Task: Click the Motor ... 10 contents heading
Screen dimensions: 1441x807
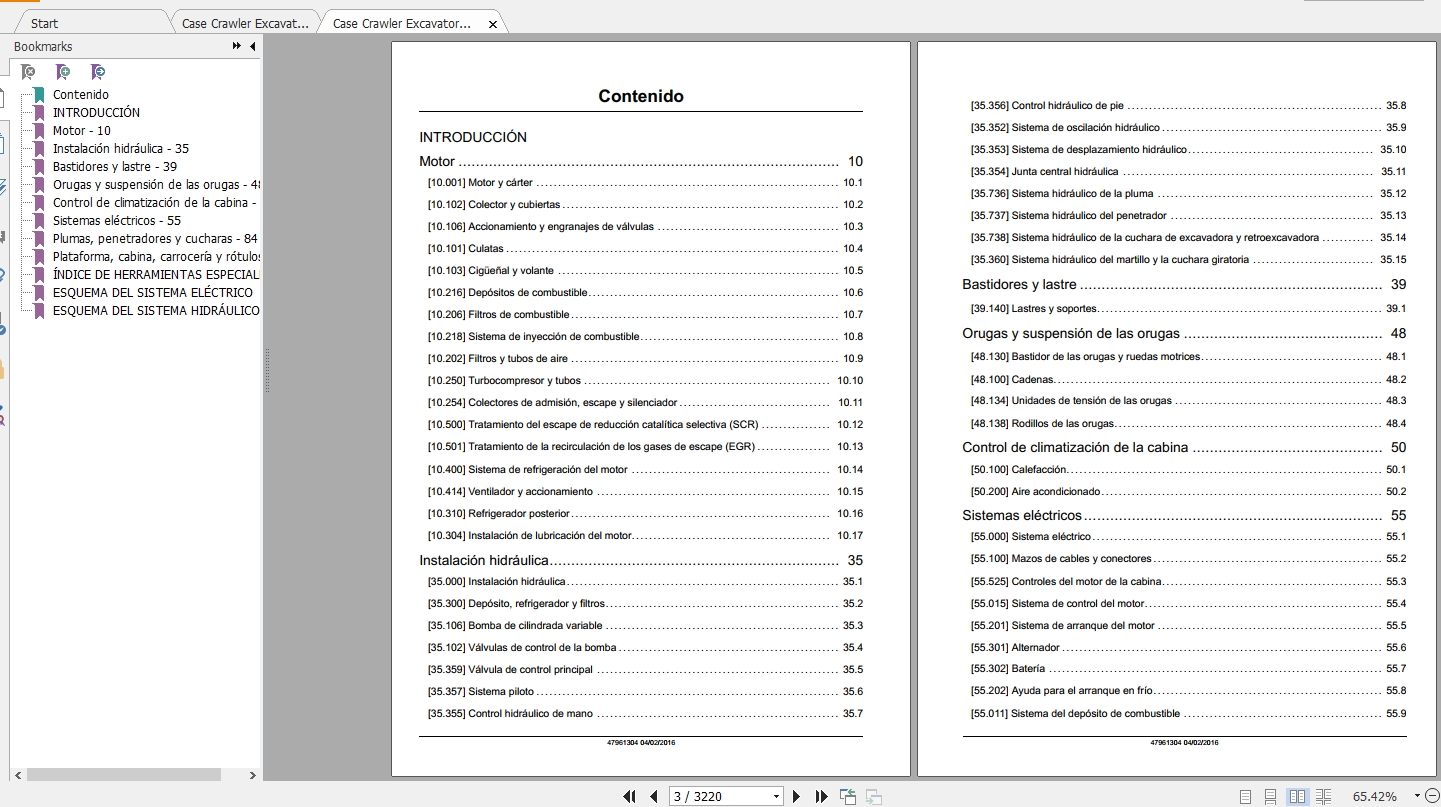Action: [641, 161]
